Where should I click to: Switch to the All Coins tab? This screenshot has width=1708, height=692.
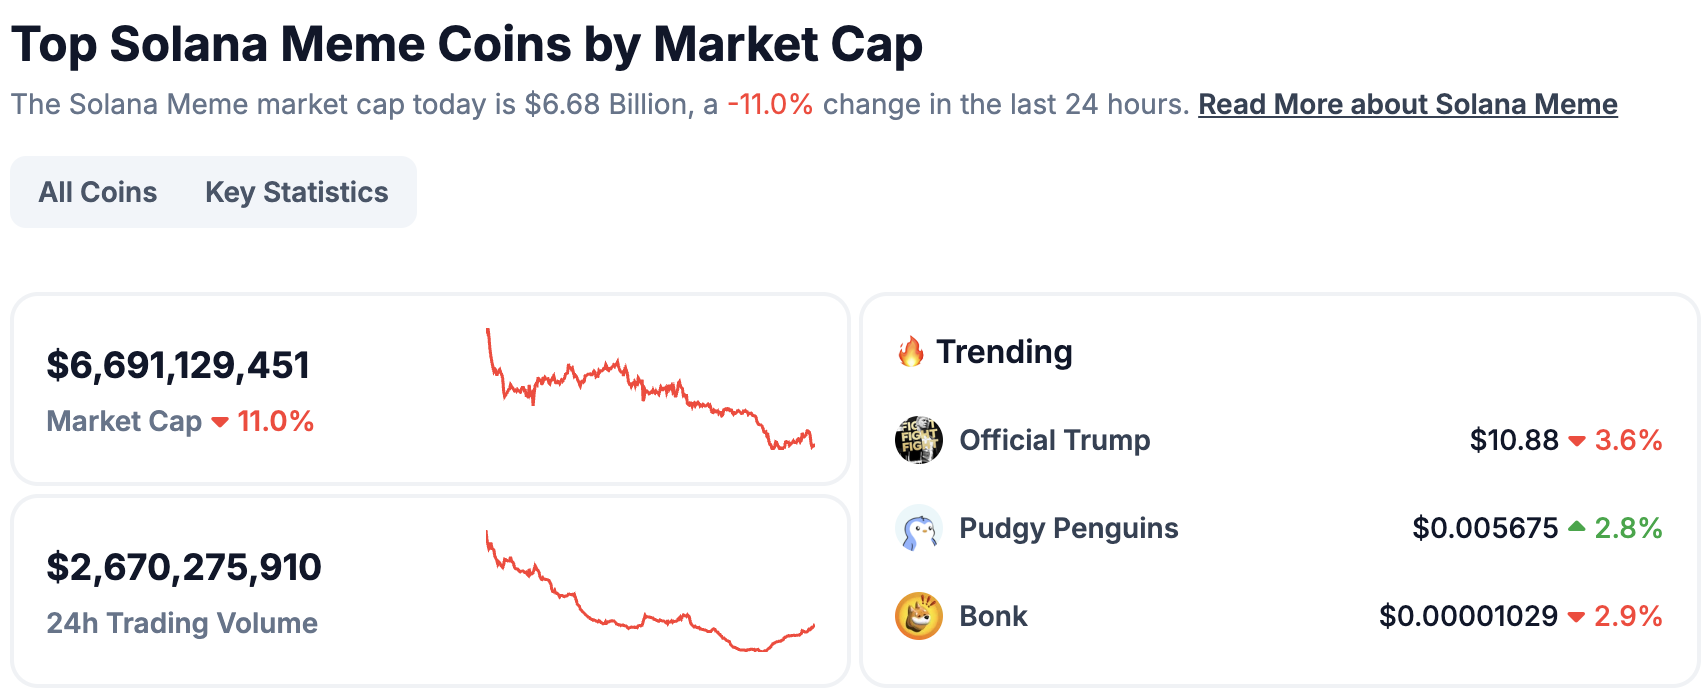click(98, 192)
